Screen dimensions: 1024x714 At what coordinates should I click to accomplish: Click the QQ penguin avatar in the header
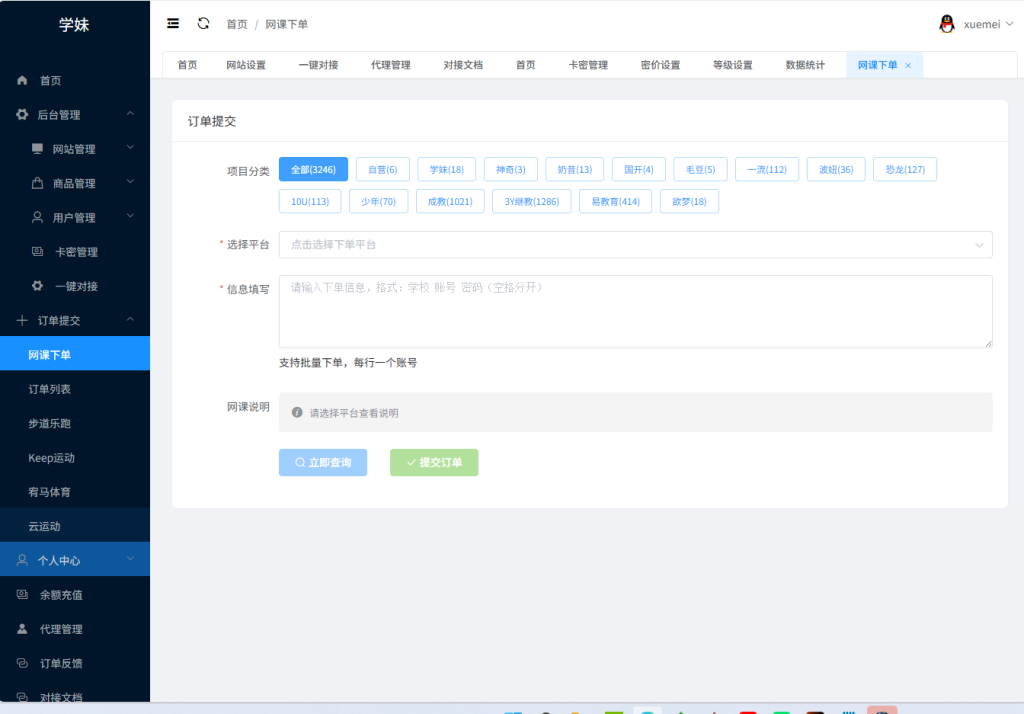click(945, 22)
